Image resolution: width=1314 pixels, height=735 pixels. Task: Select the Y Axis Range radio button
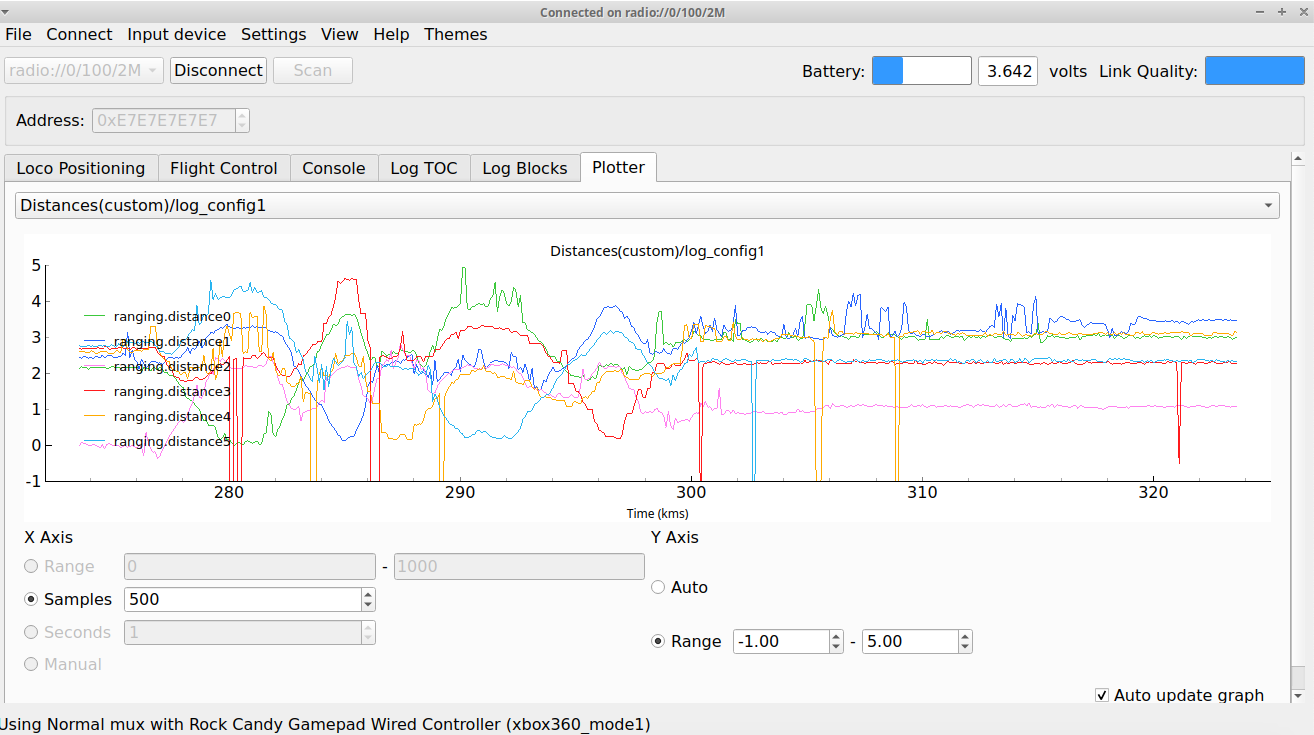point(658,641)
